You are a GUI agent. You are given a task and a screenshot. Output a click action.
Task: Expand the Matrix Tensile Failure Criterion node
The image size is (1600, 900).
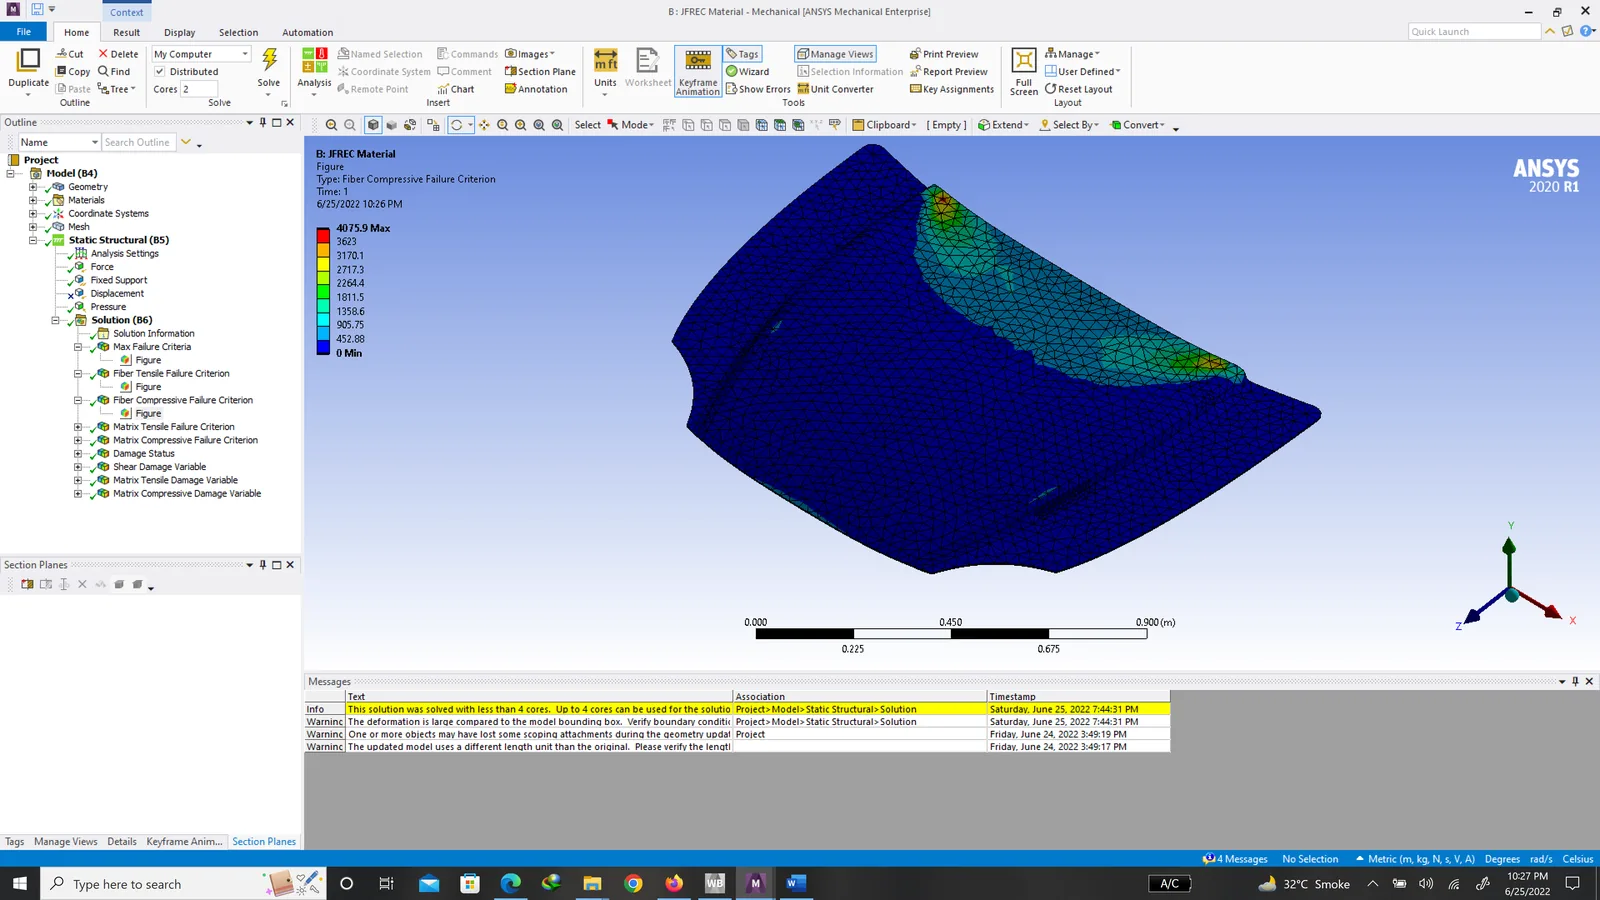click(x=78, y=427)
